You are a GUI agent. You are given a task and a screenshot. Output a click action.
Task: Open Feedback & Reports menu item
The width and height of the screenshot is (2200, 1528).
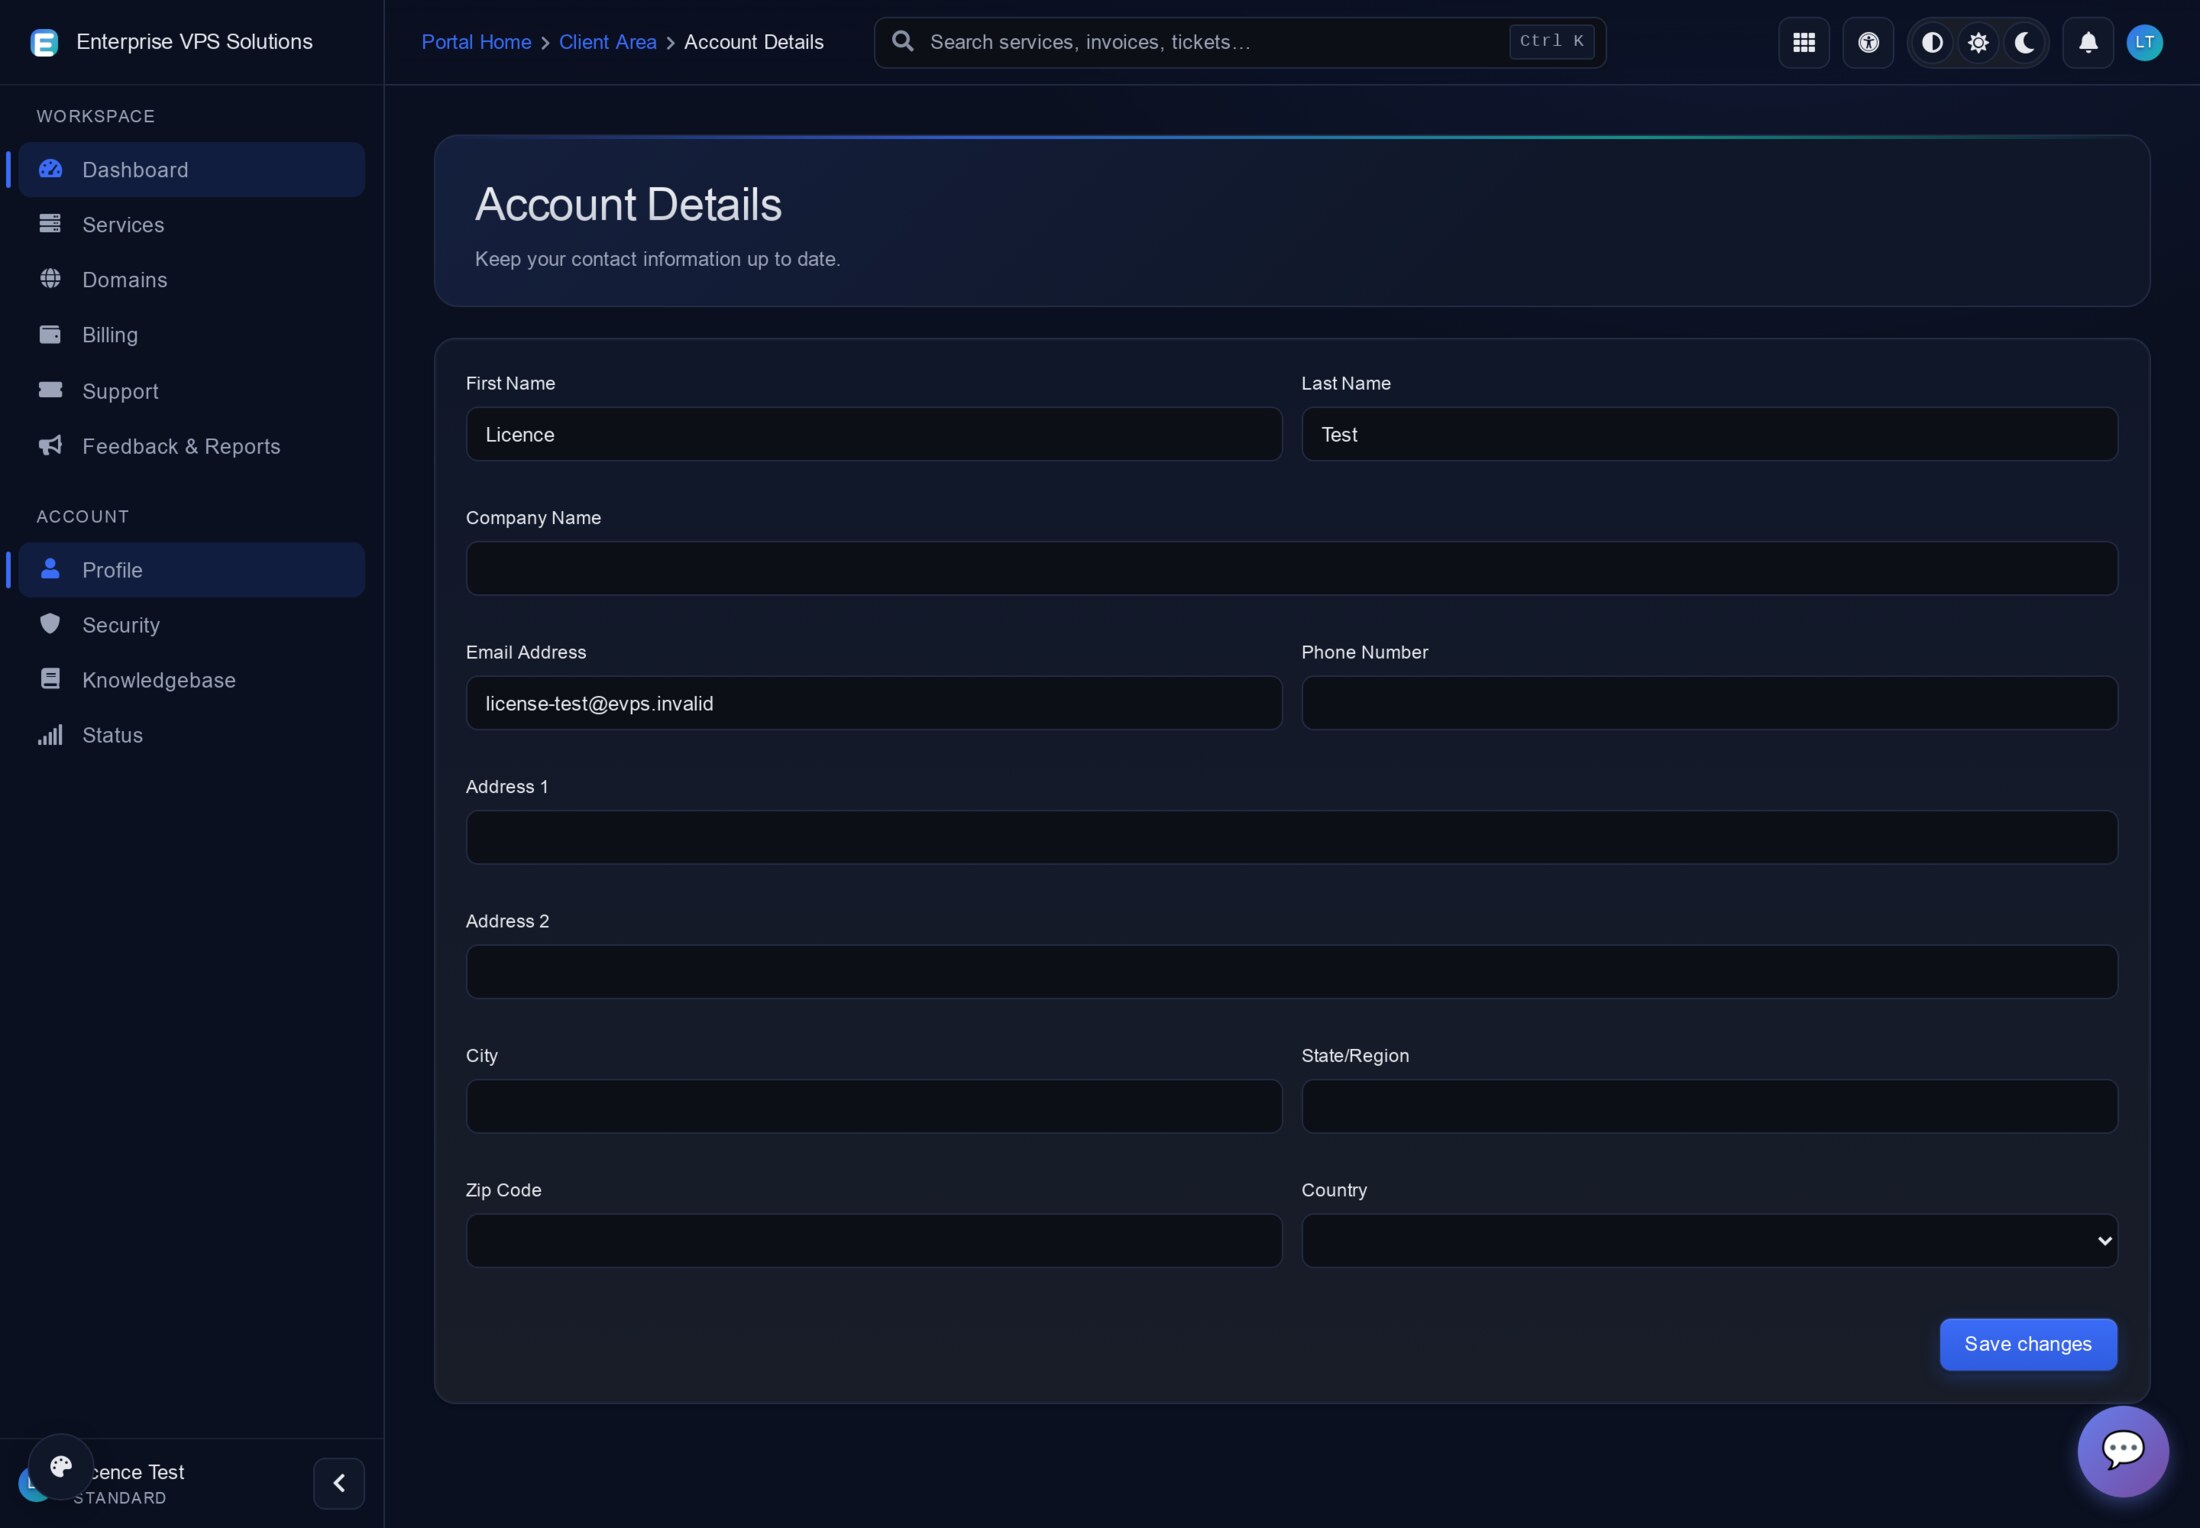click(x=192, y=445)
